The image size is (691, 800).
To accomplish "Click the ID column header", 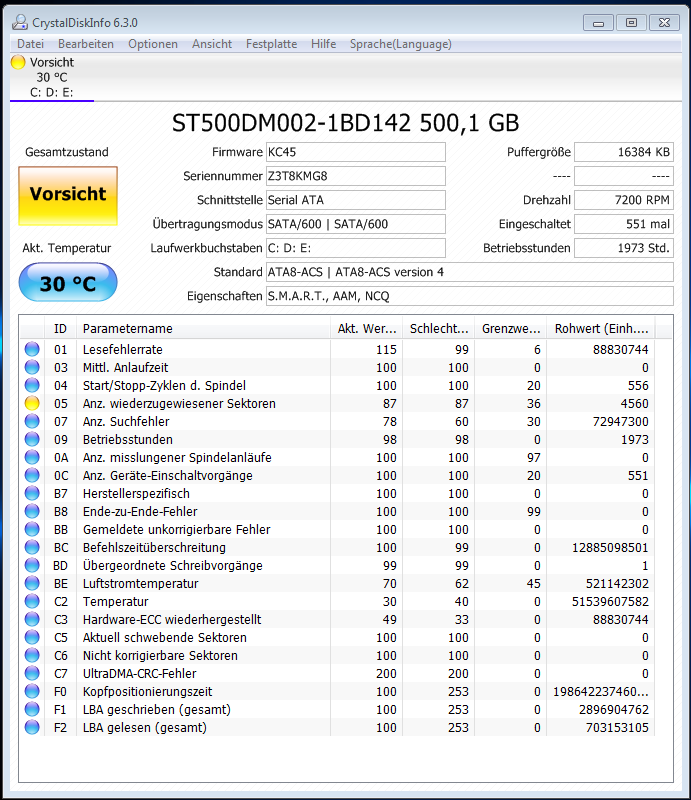I will click(x=60, y=329).
